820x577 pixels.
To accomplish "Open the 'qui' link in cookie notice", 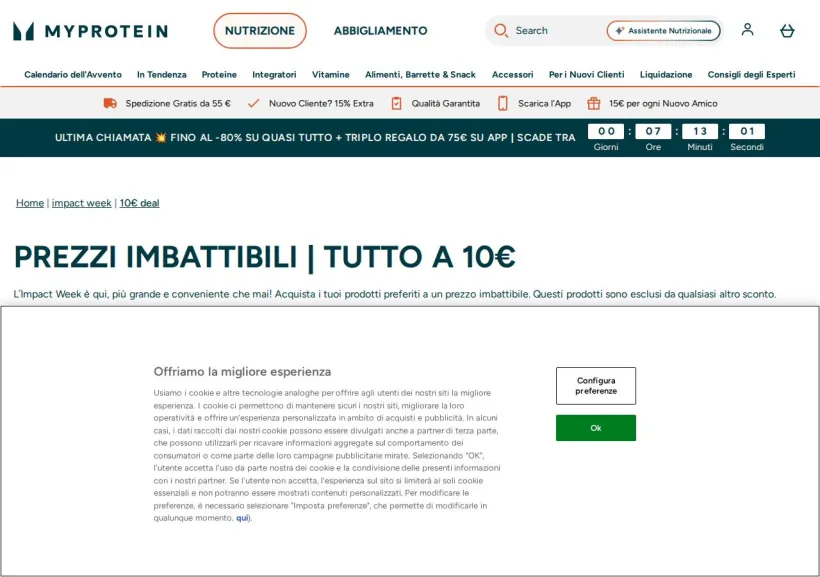I will (x=242, y=518).
